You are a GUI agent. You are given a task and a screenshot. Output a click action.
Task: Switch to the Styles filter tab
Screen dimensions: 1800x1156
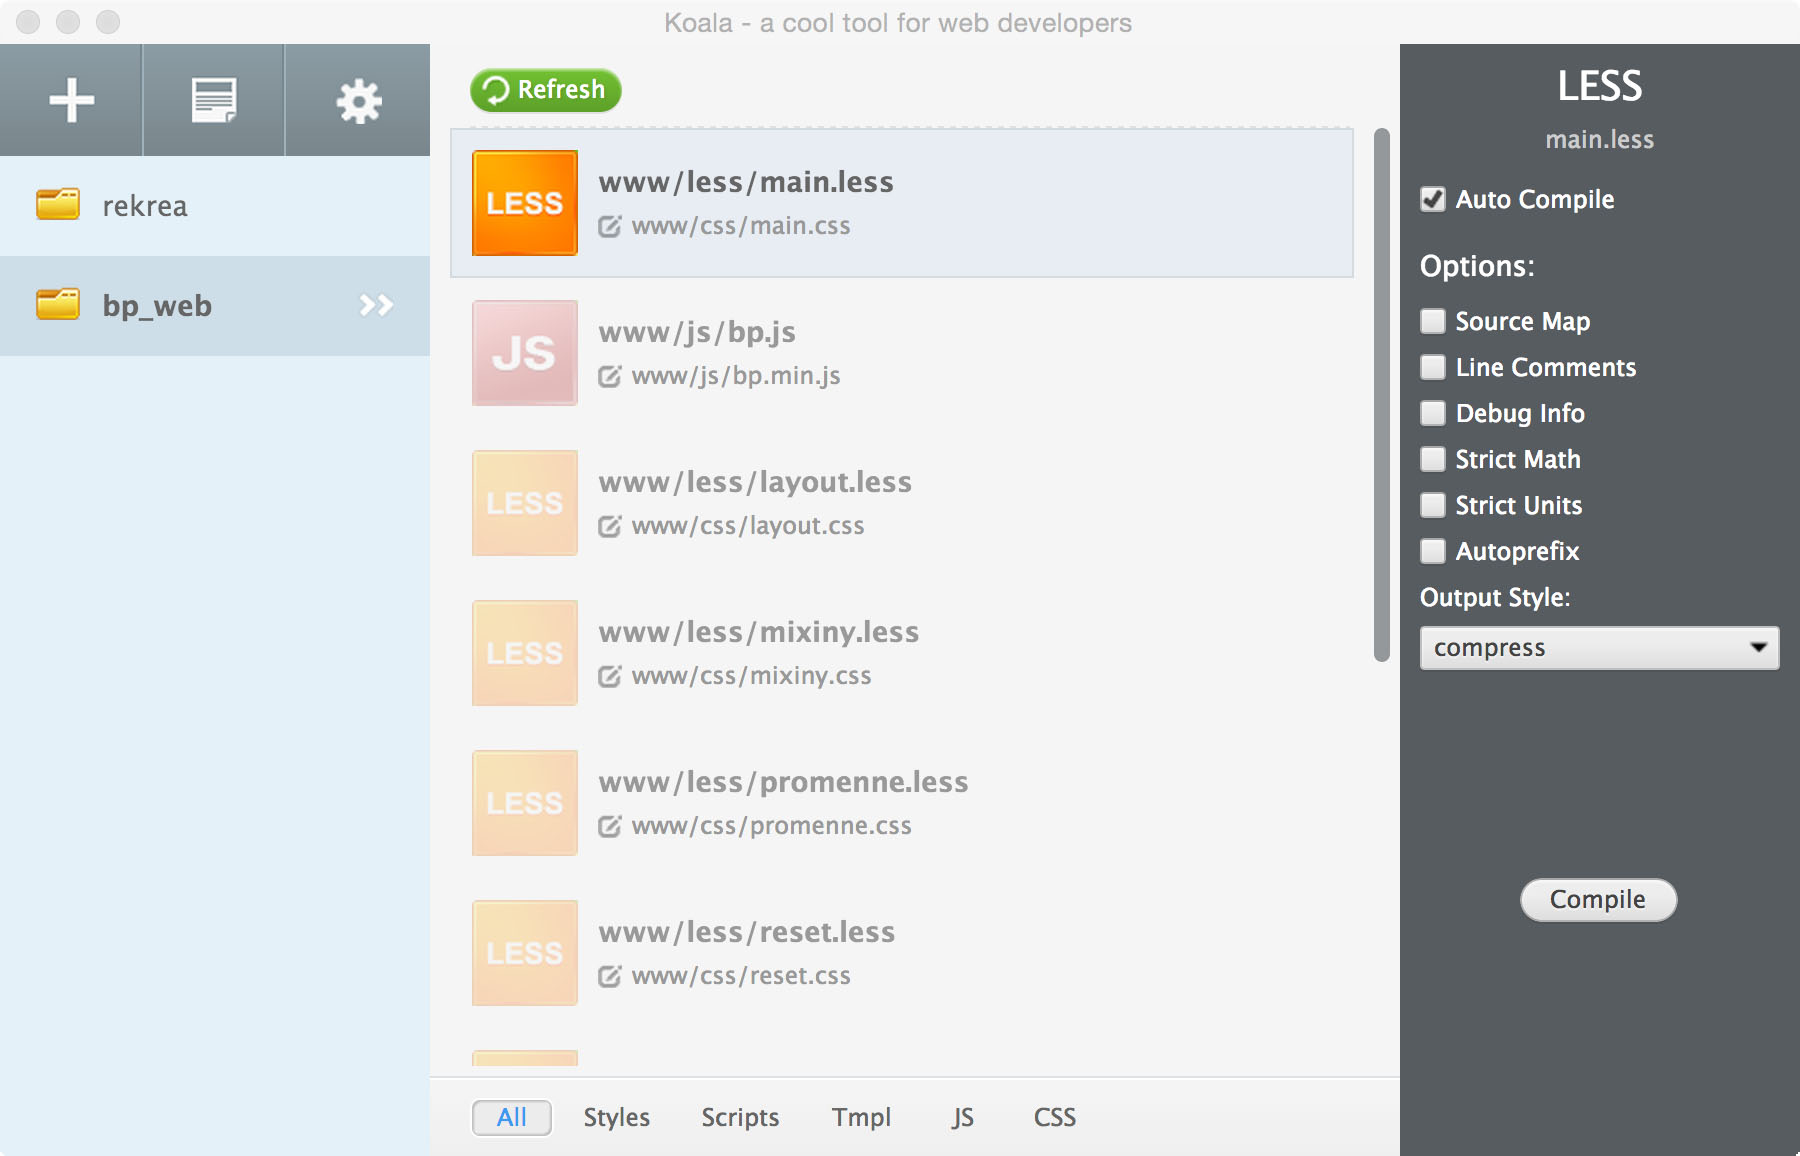pyautogui.click(x=616, y=1117)
